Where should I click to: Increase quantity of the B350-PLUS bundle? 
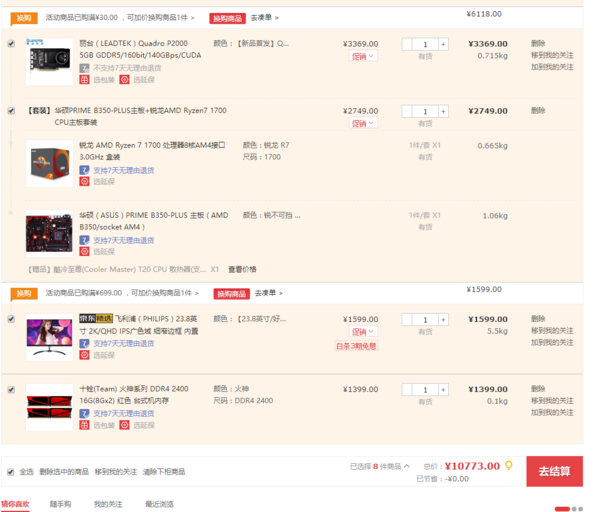pos(443,111)
